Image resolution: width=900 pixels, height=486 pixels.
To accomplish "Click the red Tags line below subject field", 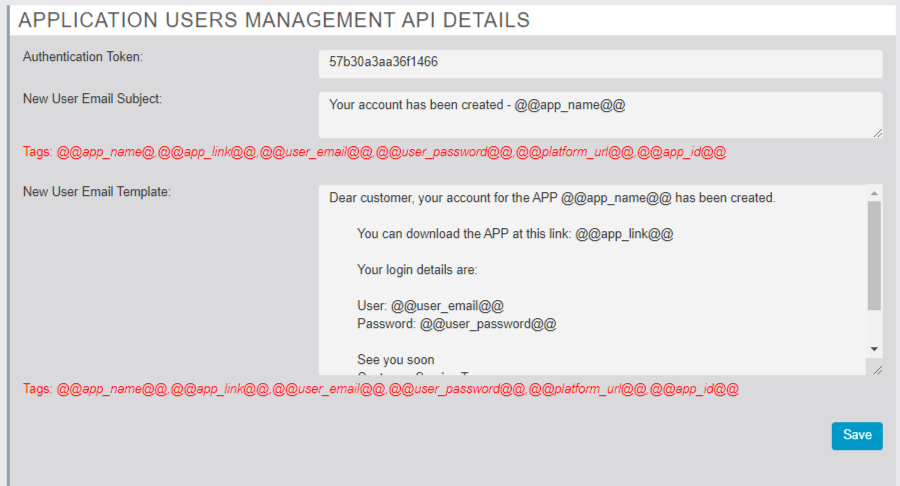I will coord(374,153).
